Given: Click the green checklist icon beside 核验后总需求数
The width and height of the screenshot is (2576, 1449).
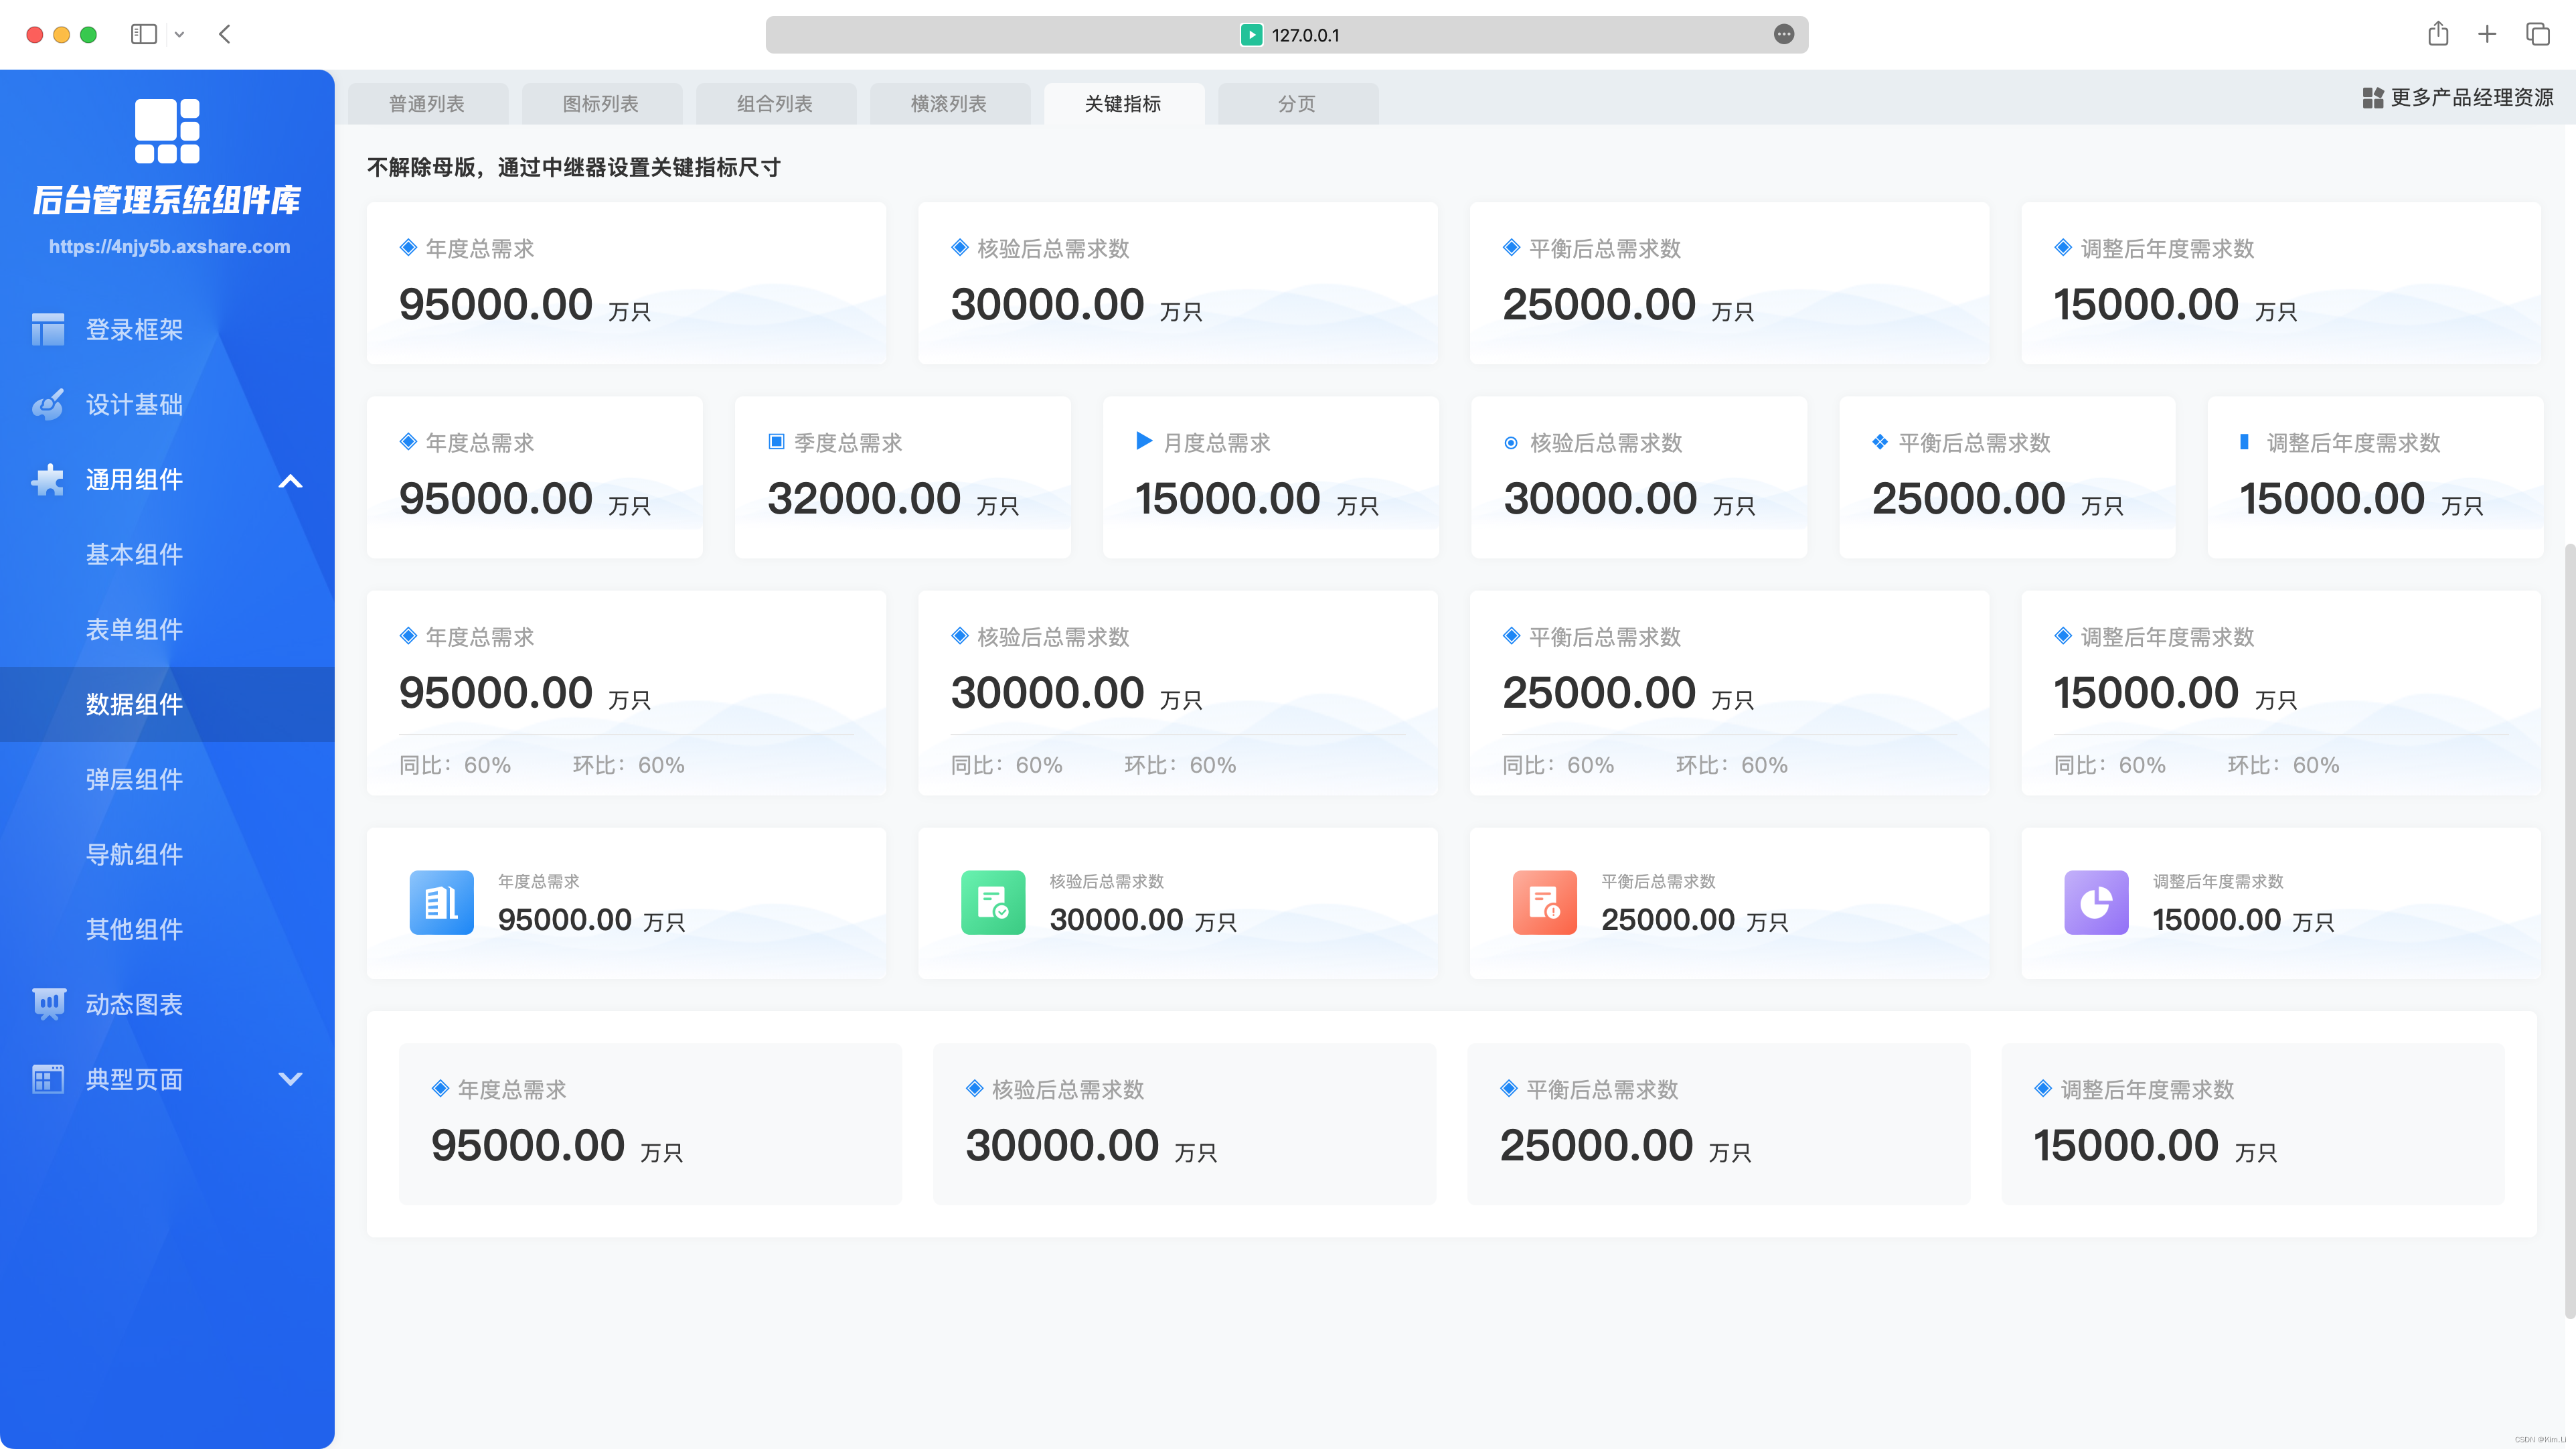Looking at the screenshot, I should coord(993,902).
